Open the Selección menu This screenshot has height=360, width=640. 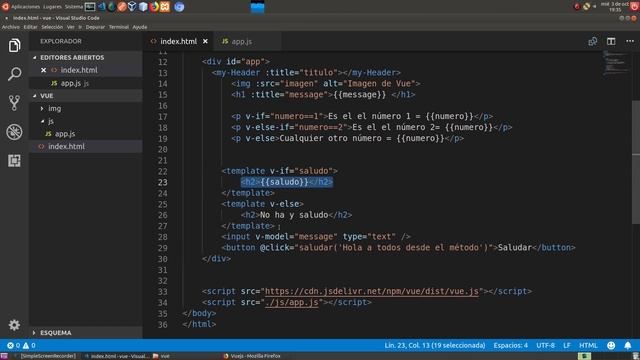click(x=52, y=27)
